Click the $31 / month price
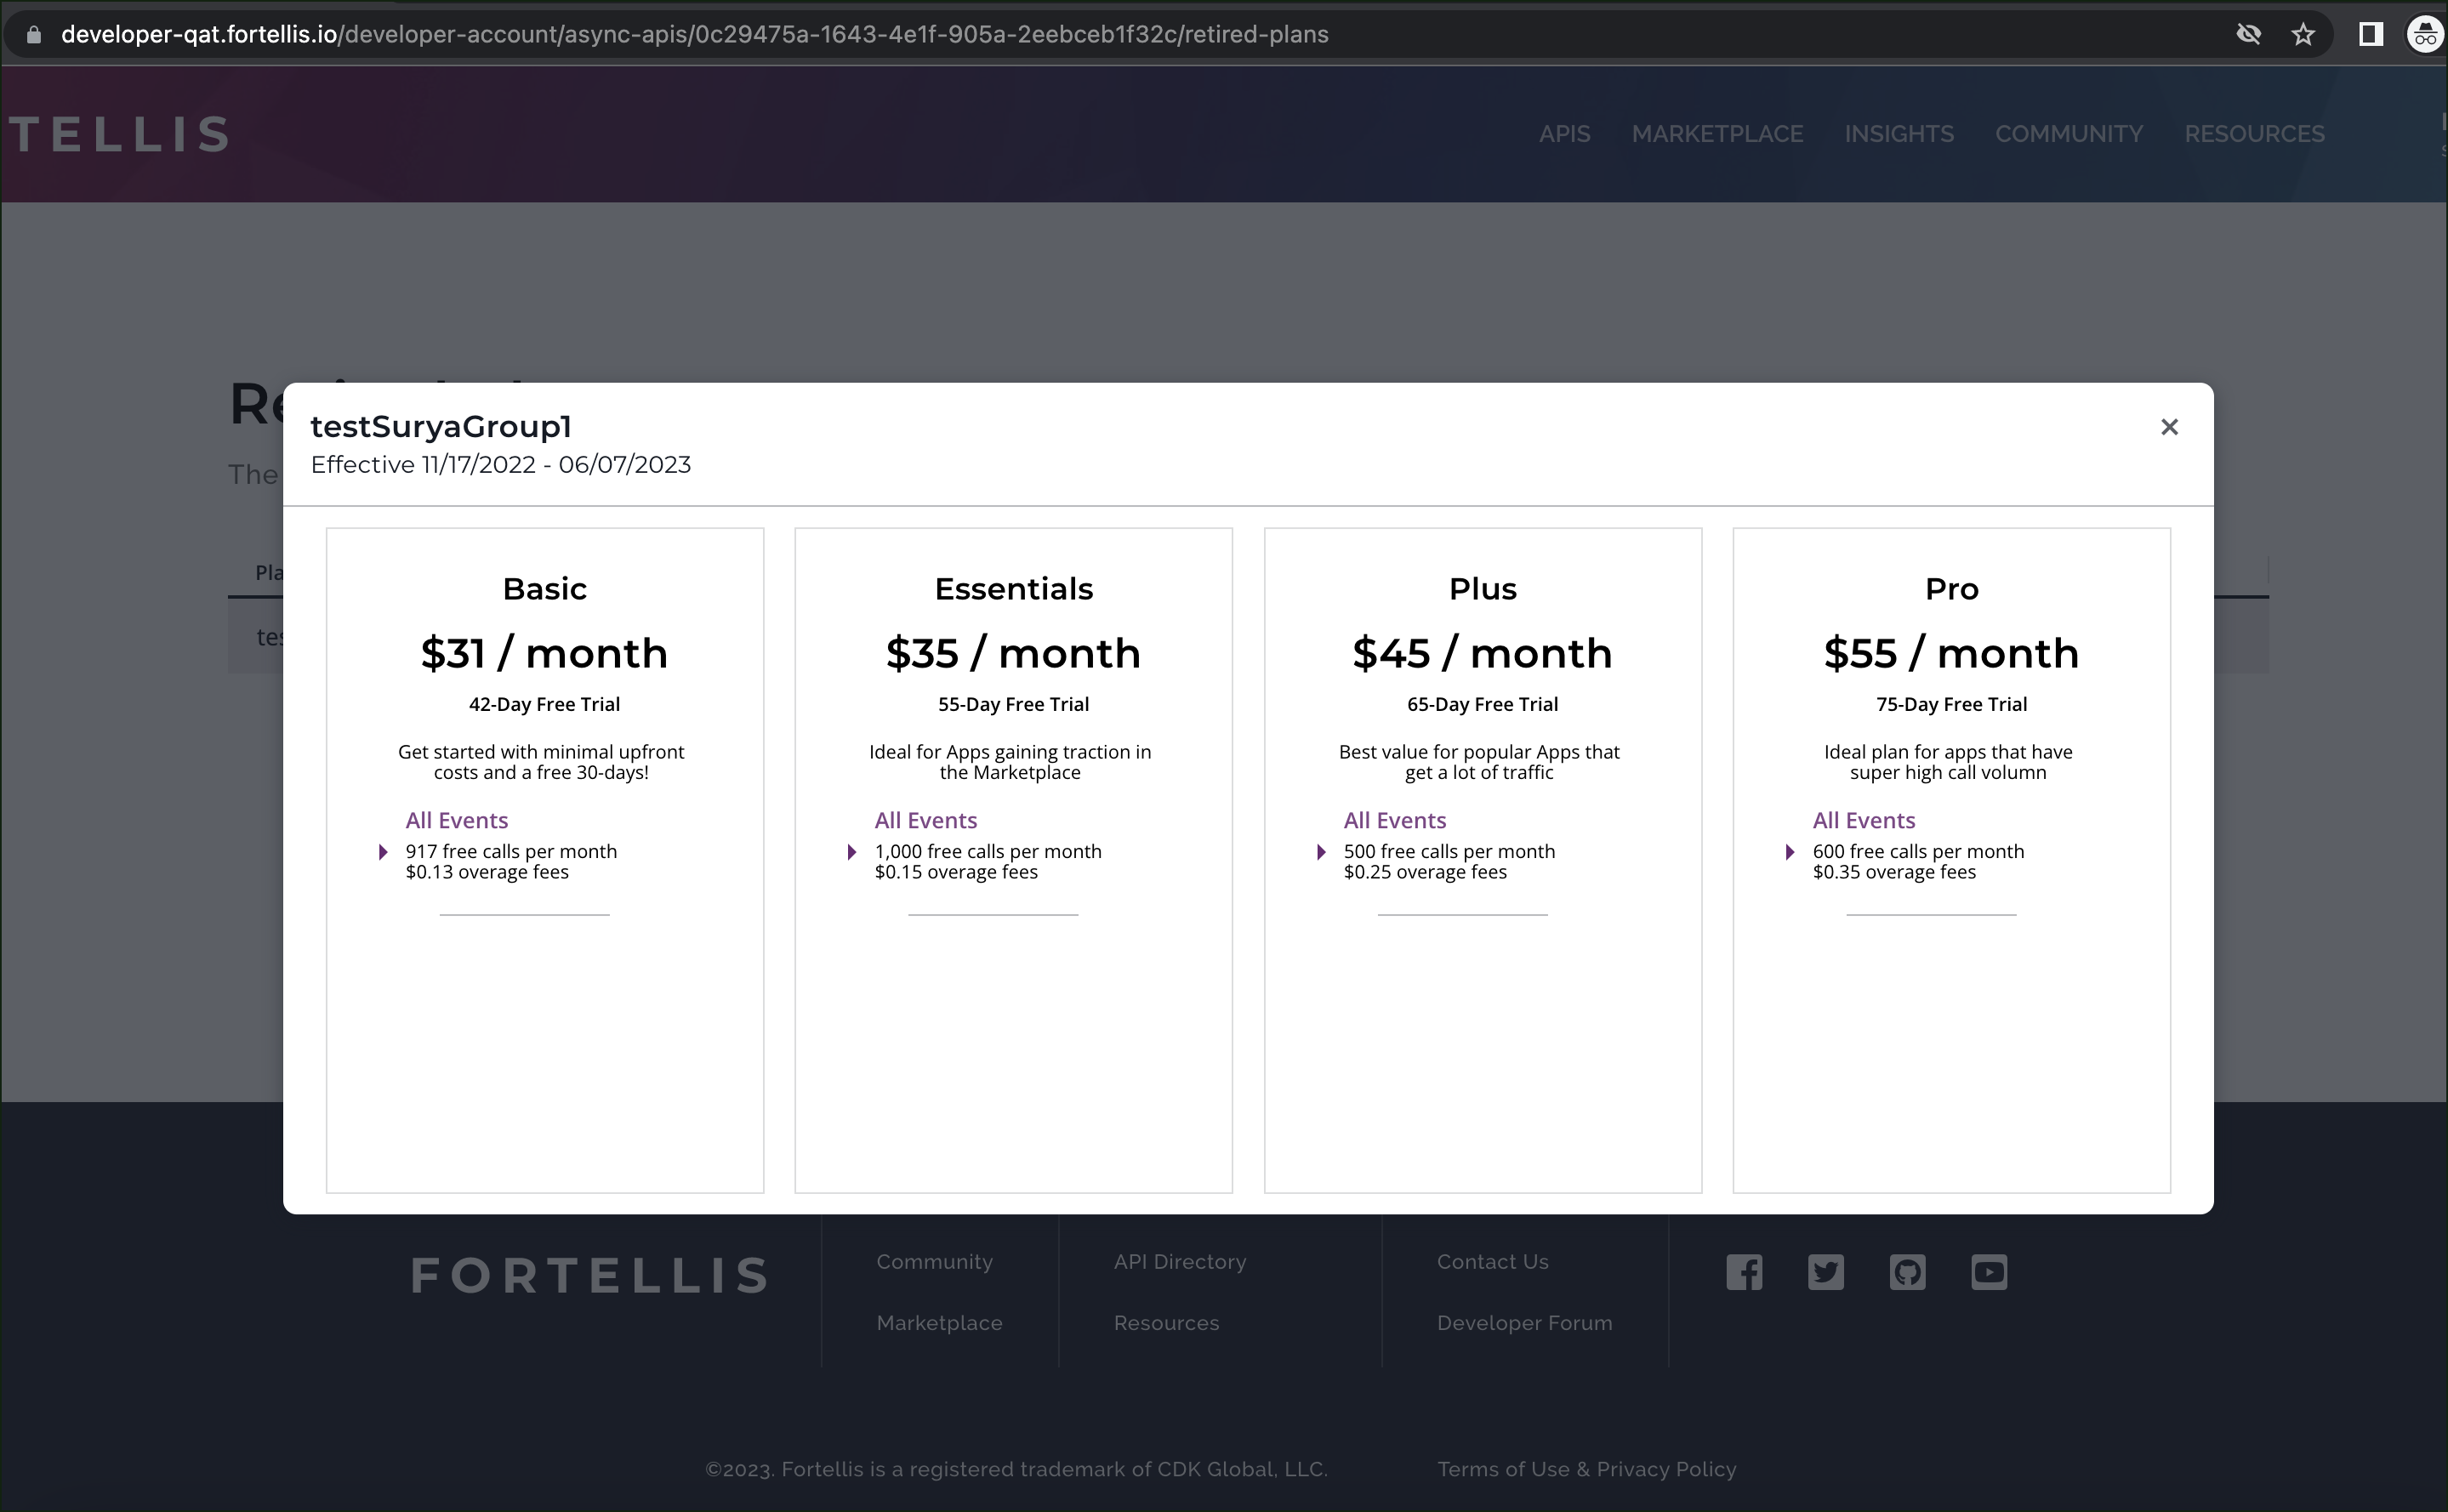This screenshot has width=2448, height=1512. (544, 654)
